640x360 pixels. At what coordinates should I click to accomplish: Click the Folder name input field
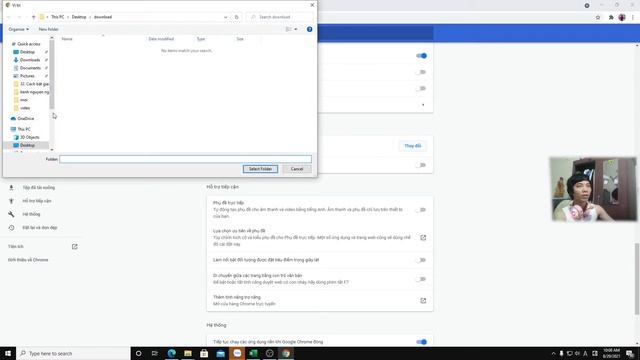tap(185, 159)
